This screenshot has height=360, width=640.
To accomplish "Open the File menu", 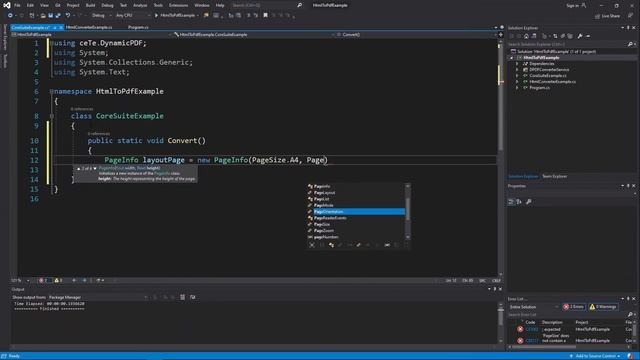I will 17,5.
